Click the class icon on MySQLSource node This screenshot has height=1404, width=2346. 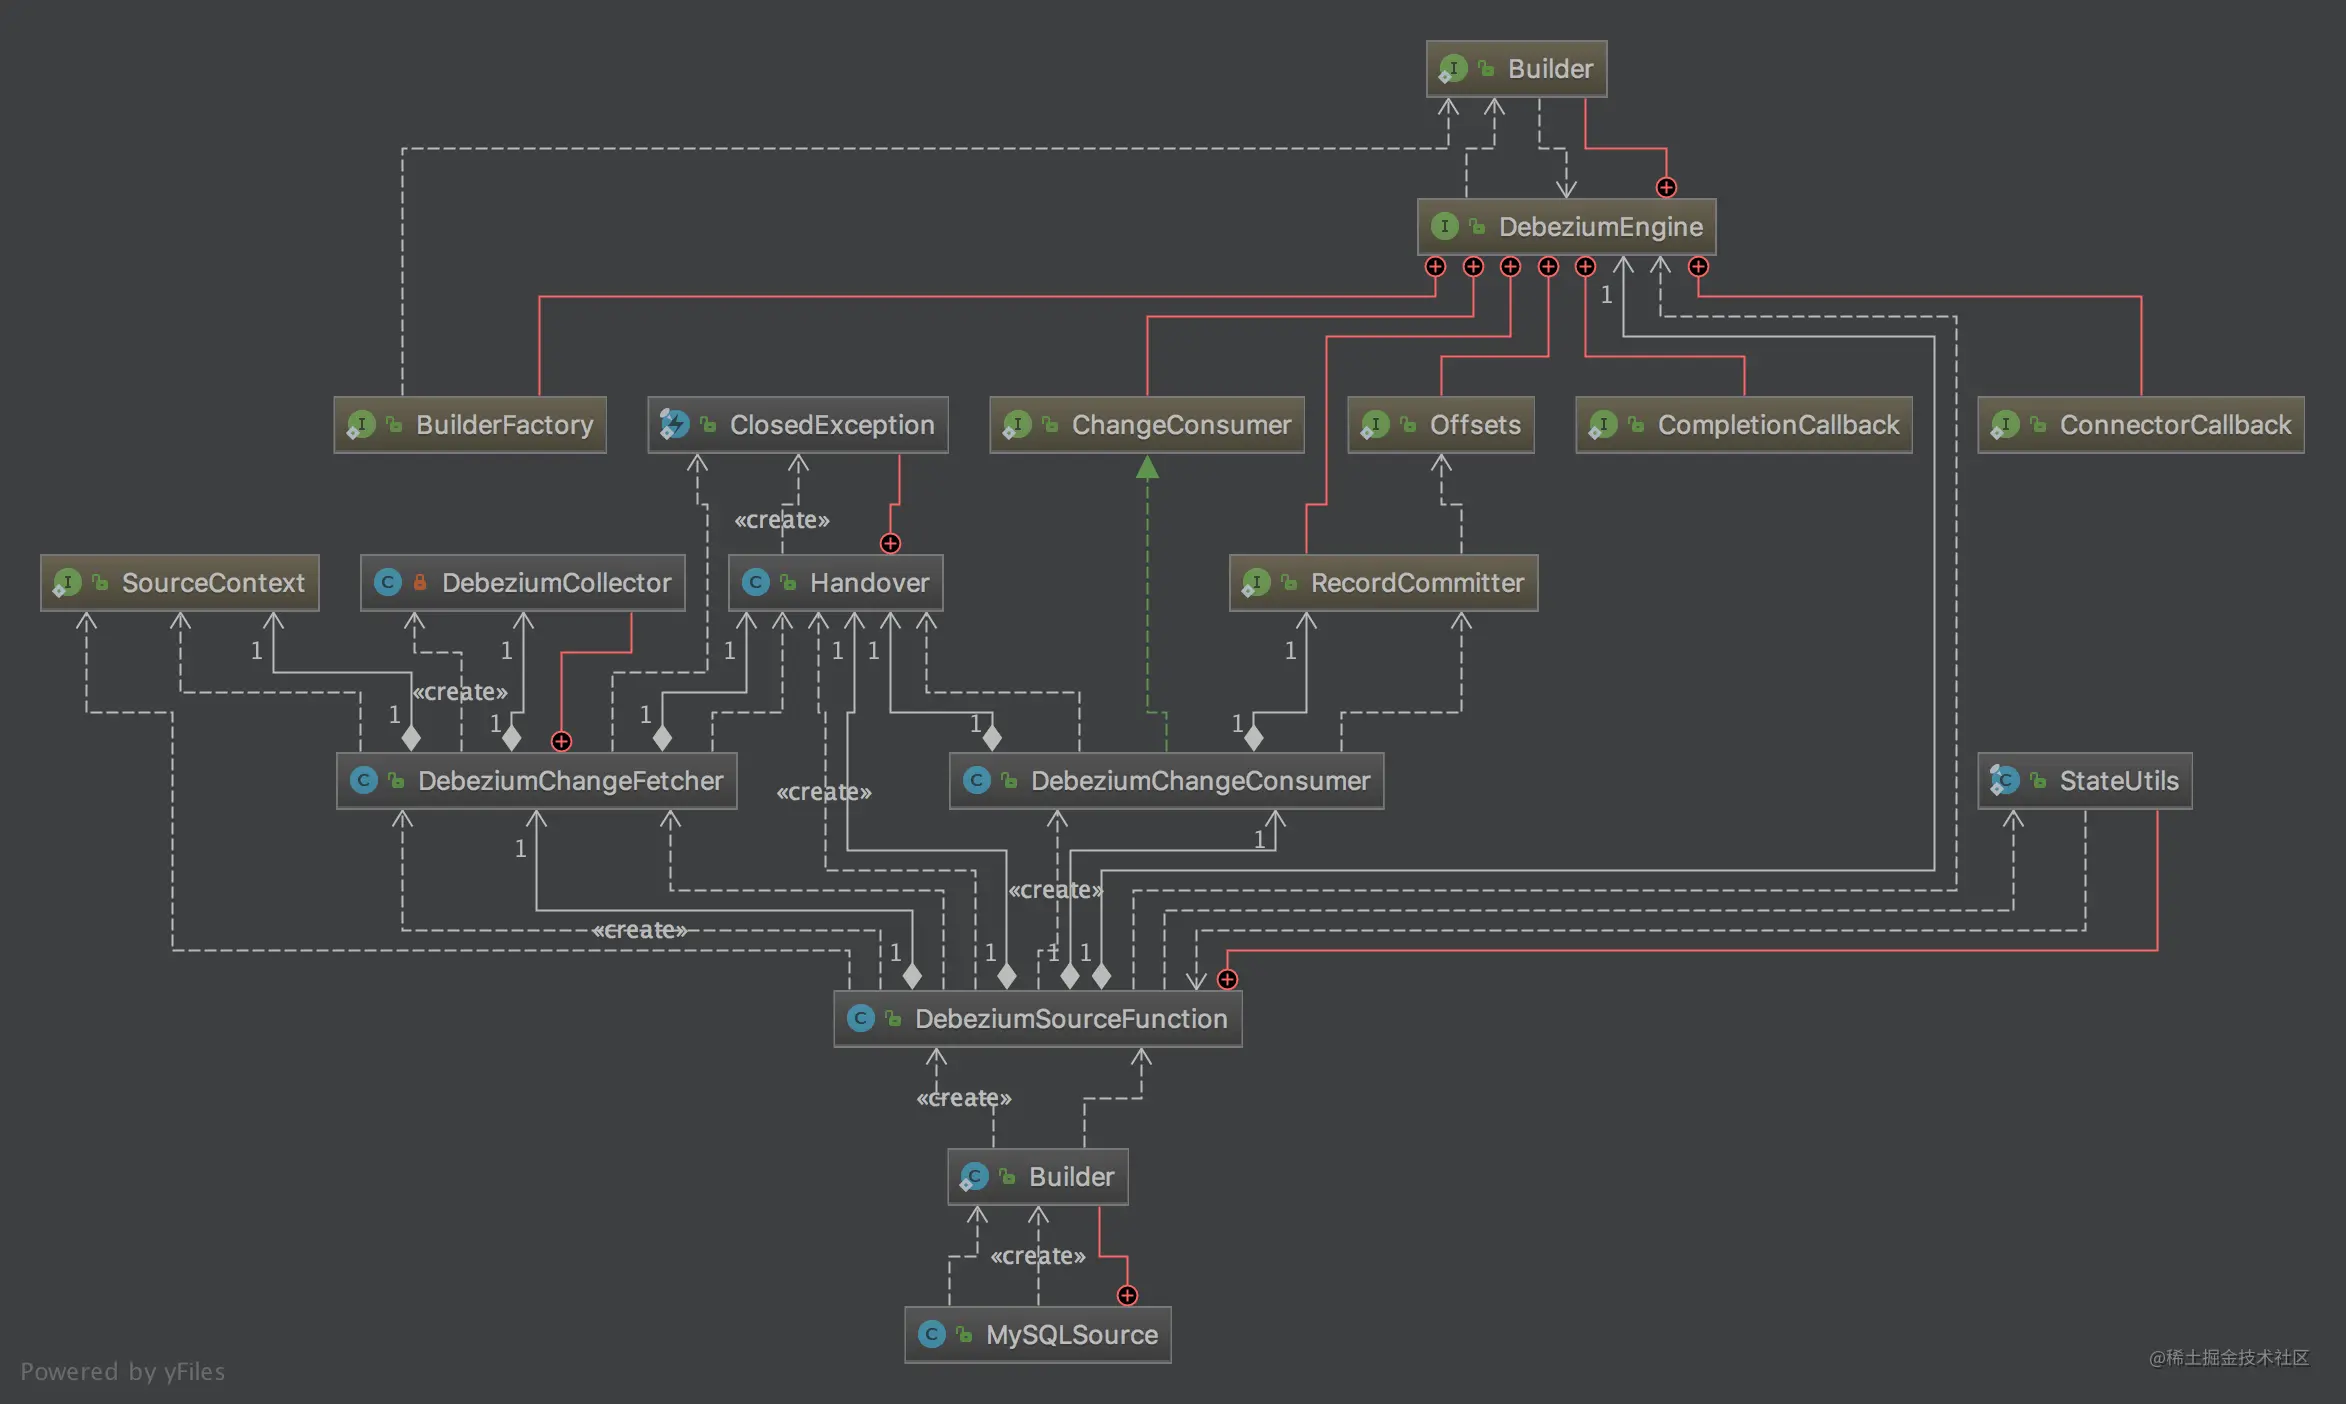931,1334
